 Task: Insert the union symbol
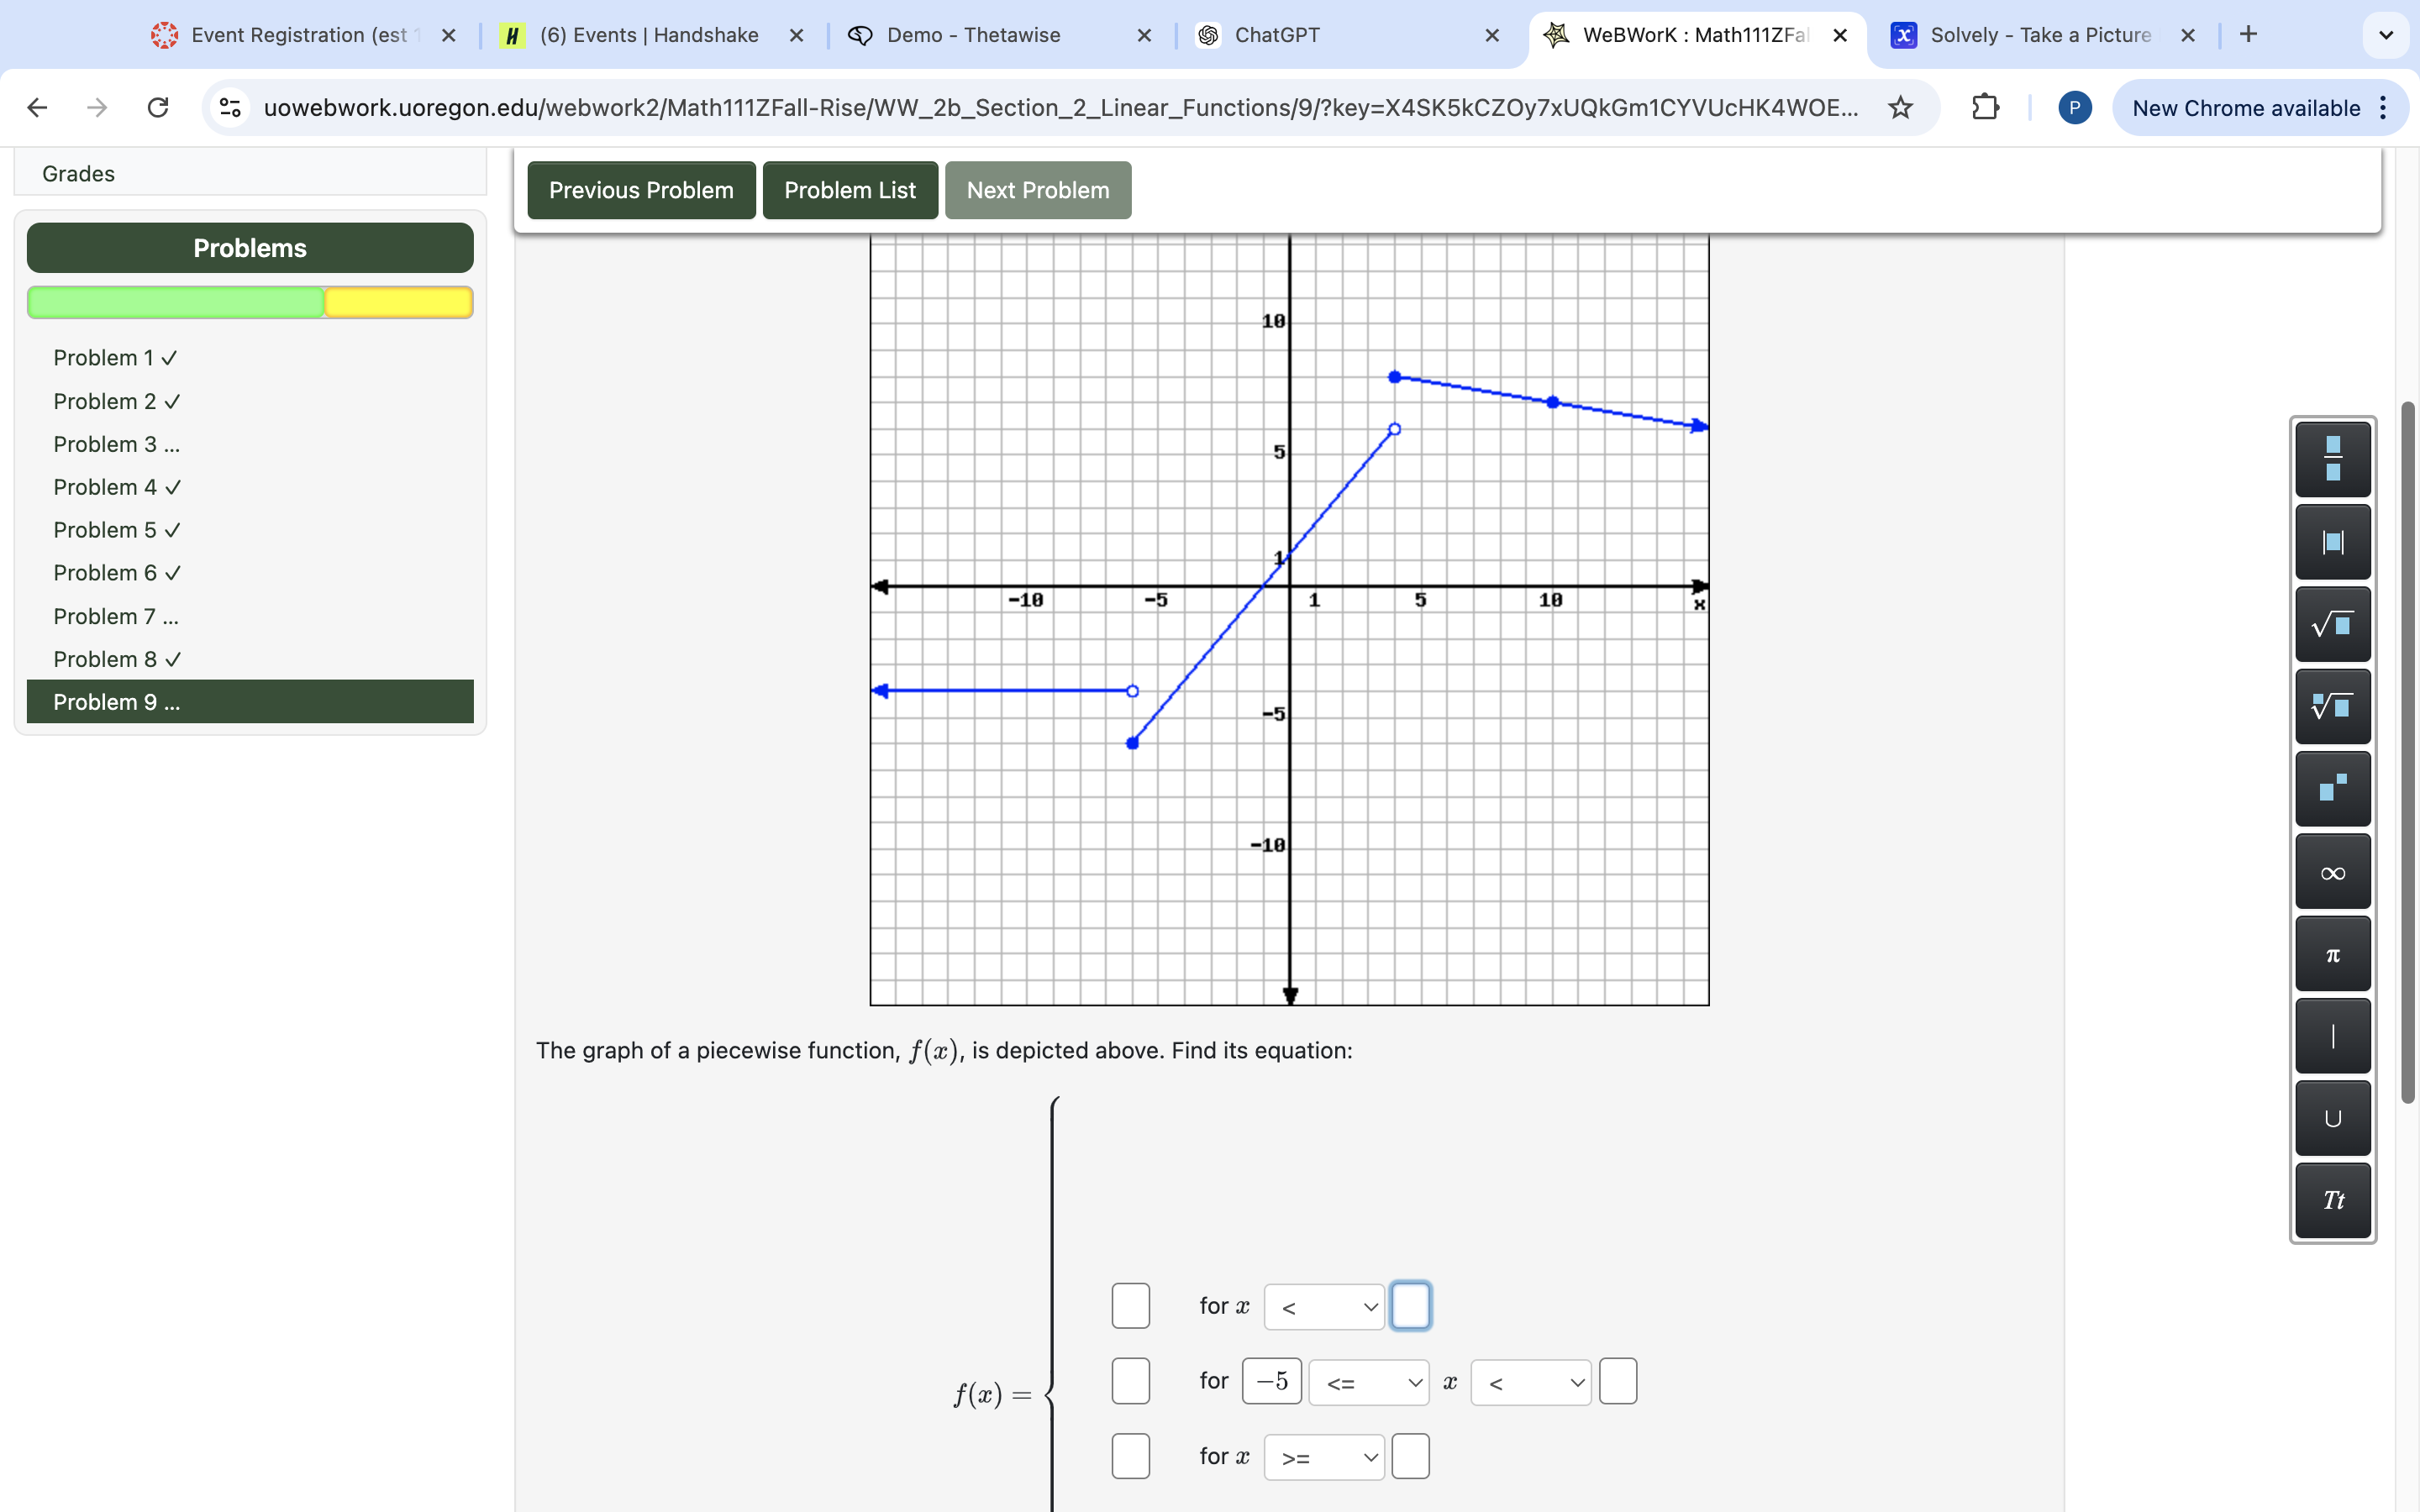(2332, 1118)
